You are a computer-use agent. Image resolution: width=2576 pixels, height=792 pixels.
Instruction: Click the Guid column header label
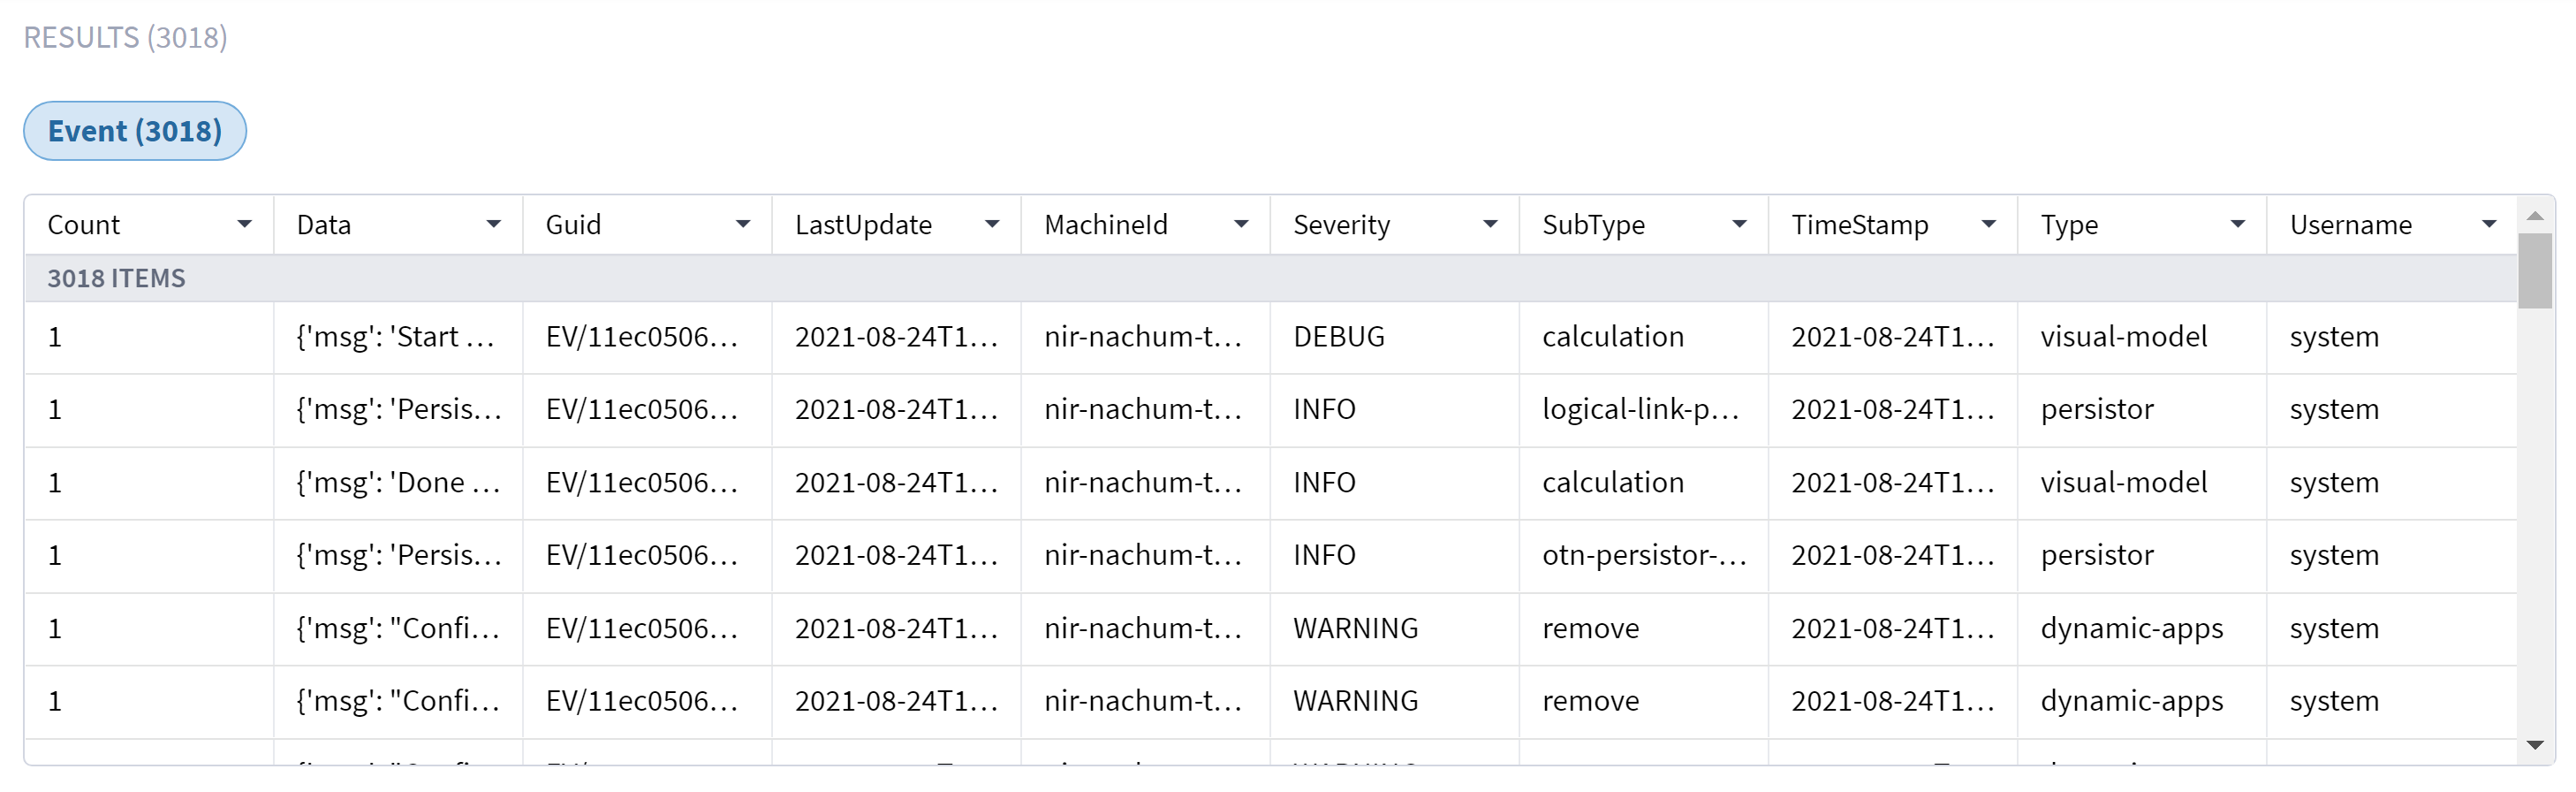[573, 225]
